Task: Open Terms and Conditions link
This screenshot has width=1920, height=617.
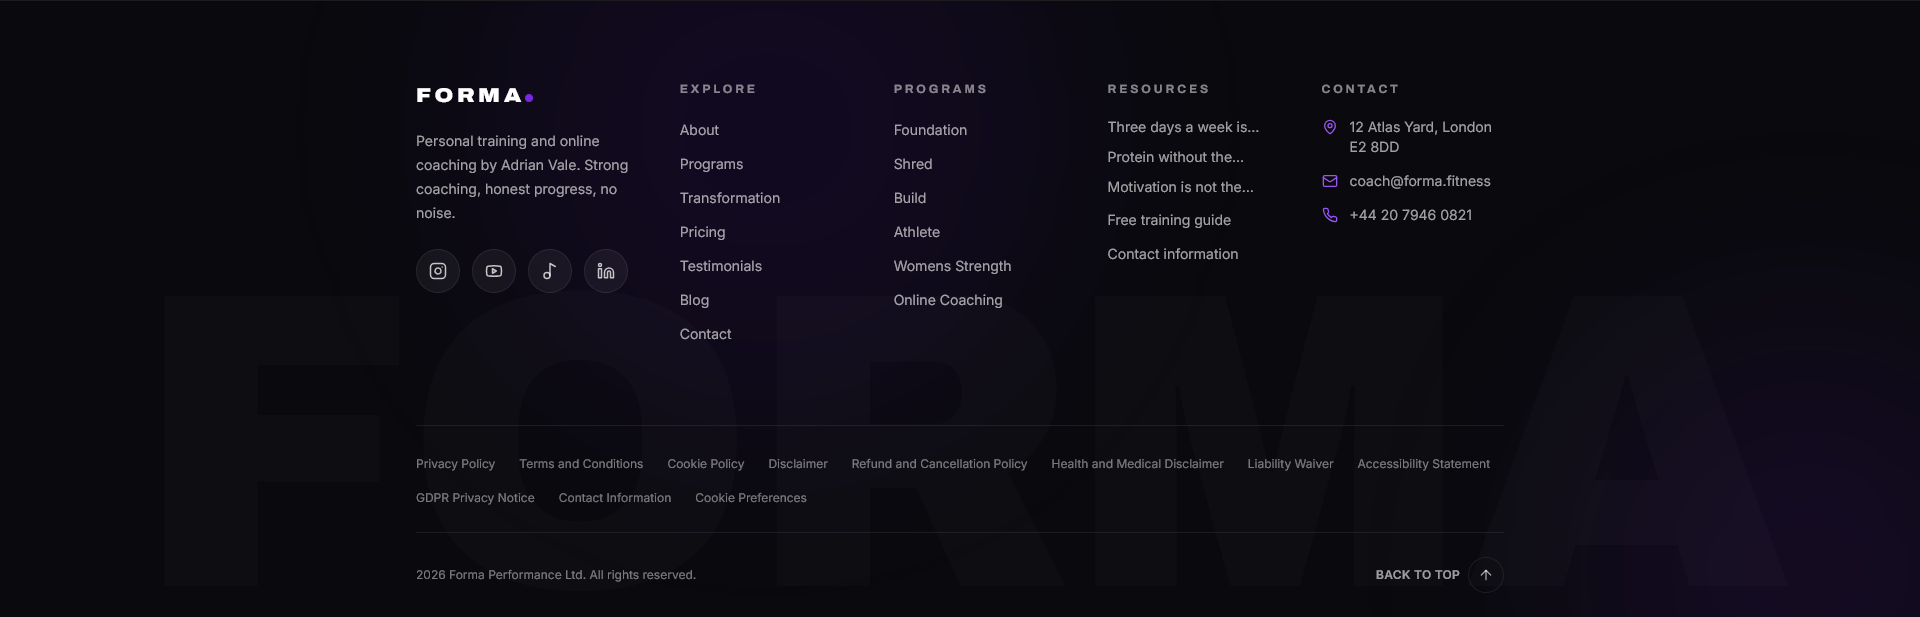Action: coord(581,464)
